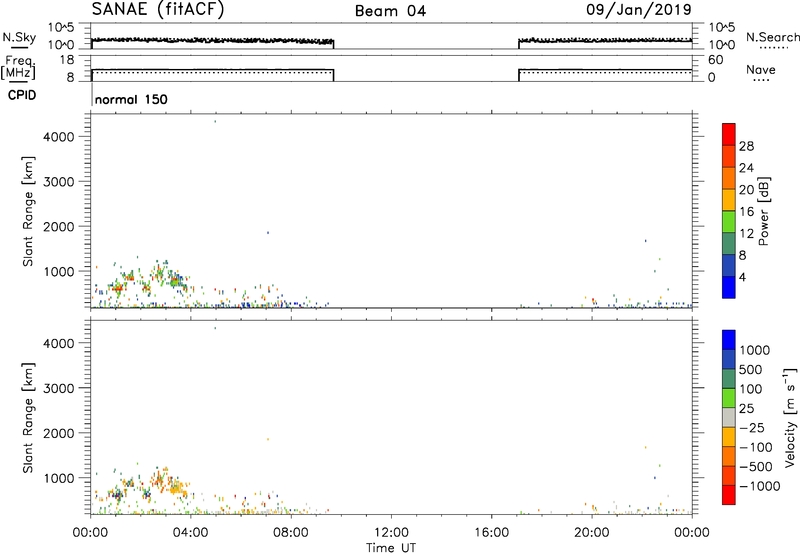Click the 12 label on Power colorbar

pyautogui.click(x=746, y=234)
